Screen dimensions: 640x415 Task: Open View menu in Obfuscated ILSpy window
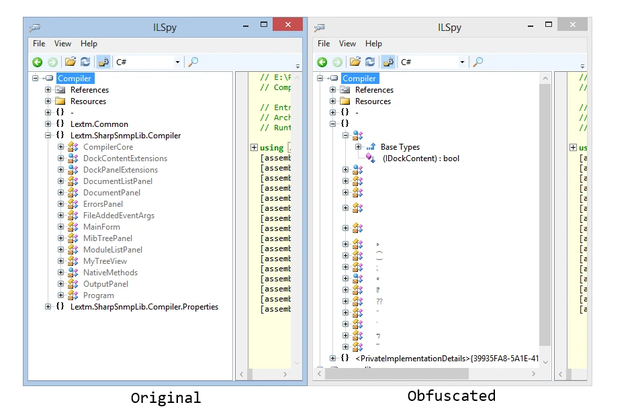347,44
